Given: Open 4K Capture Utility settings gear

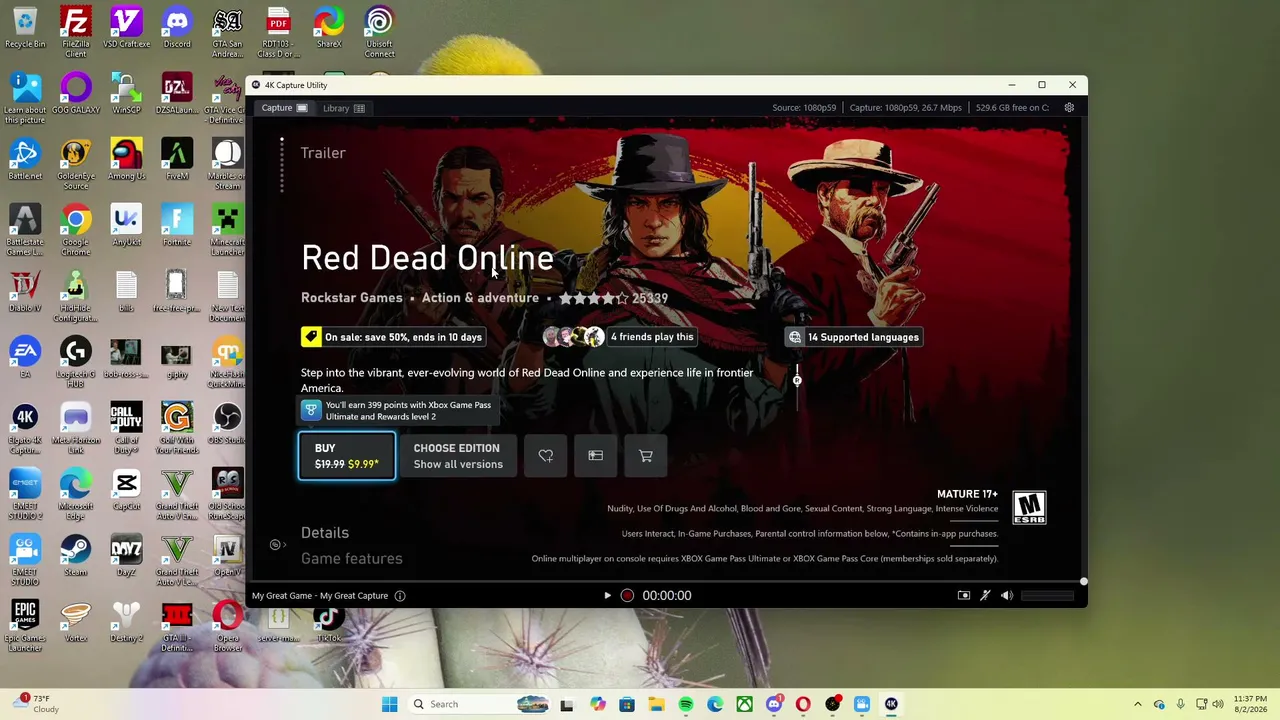Looking at the screenshot, I should click(1069, 108).
